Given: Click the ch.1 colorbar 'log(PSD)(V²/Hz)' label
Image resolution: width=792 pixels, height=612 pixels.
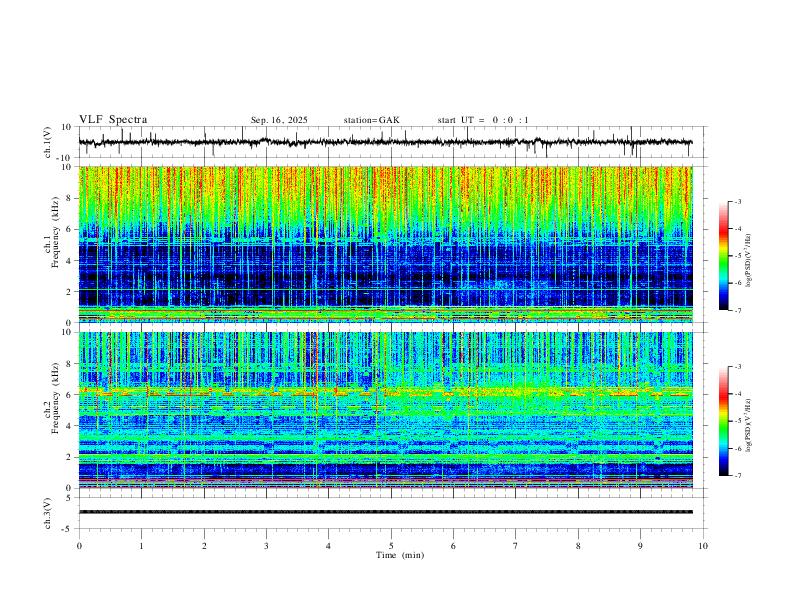Looking at the screenshot, I should click(x=748, y=261).
